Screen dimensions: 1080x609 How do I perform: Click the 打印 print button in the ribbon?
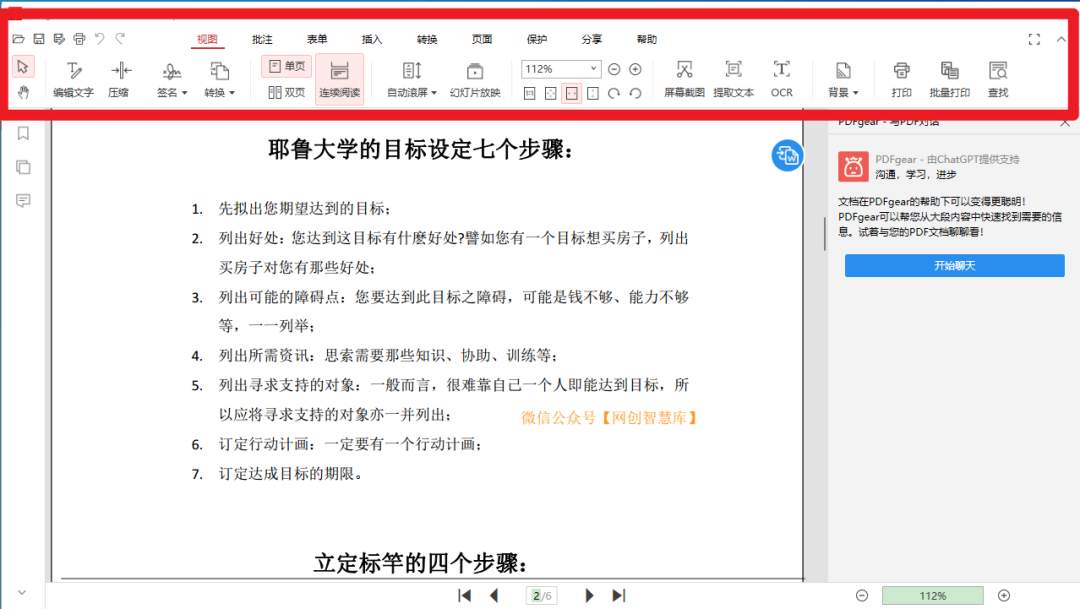[x=901, y=79]
